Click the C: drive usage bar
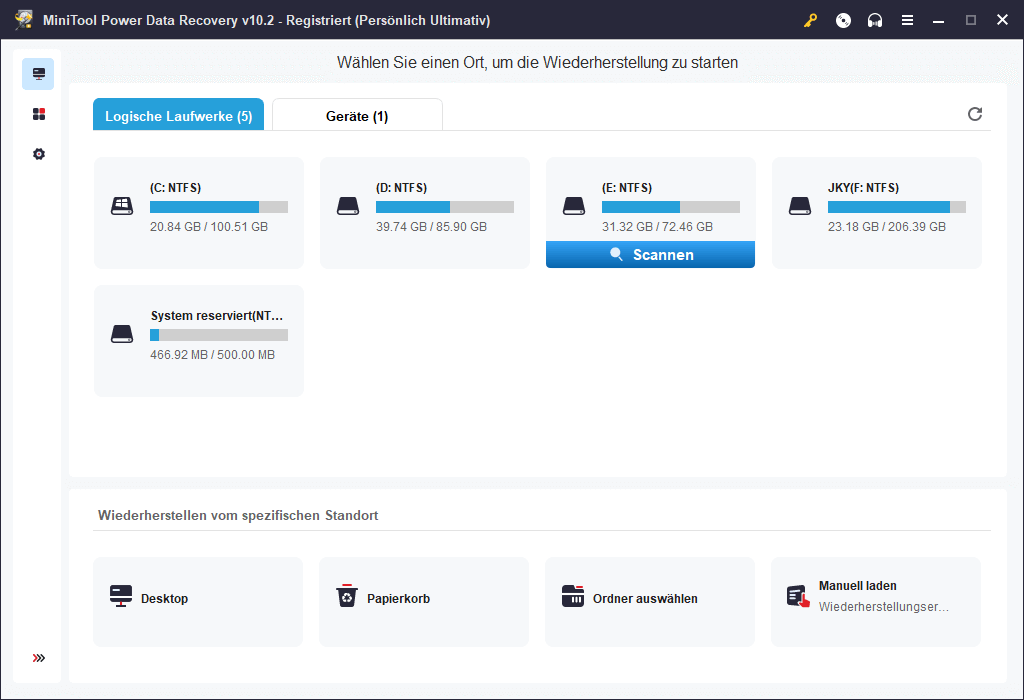The image size is (1024, 700). click(219, 207)
